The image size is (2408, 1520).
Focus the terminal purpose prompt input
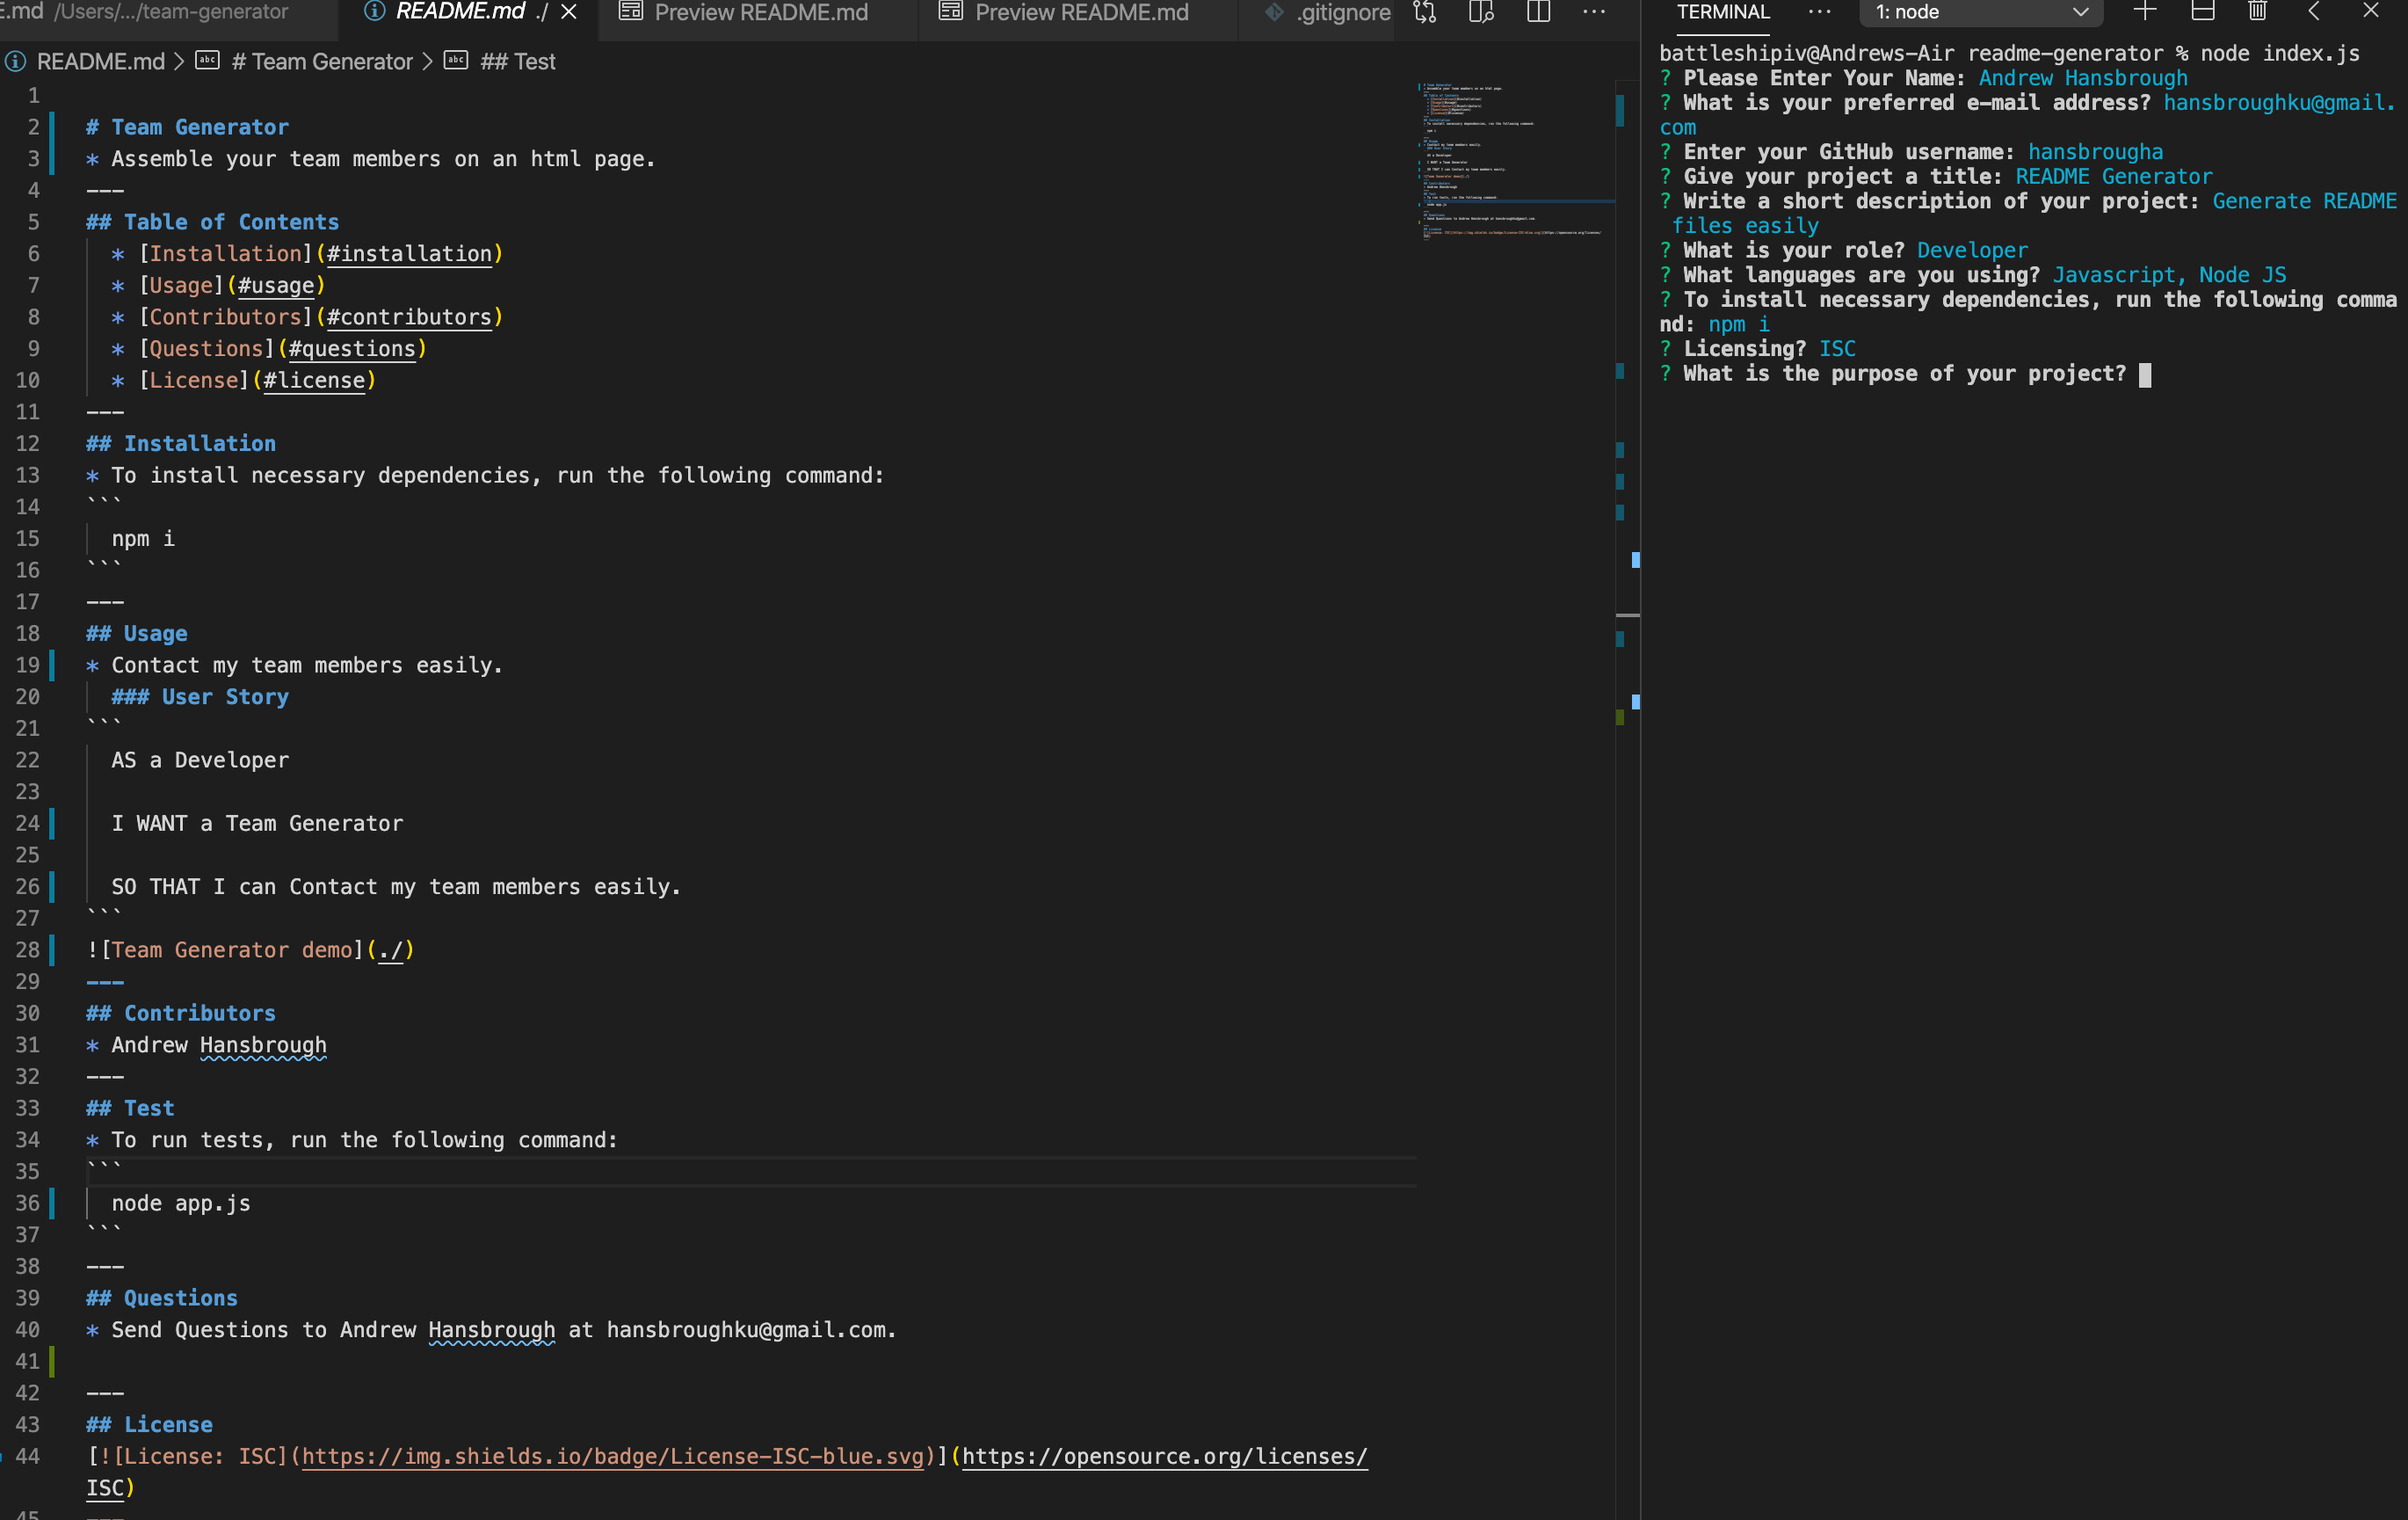[x=2144, y=374]
